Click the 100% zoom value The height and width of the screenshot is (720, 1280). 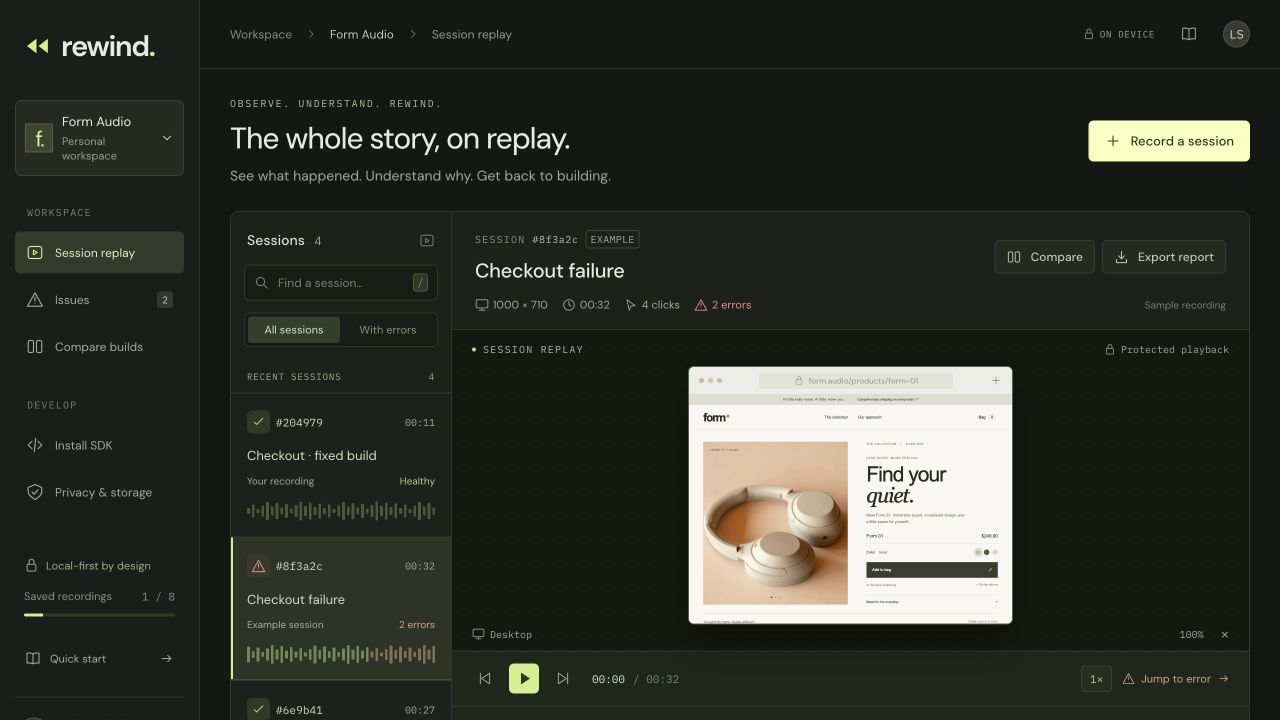1191,635
